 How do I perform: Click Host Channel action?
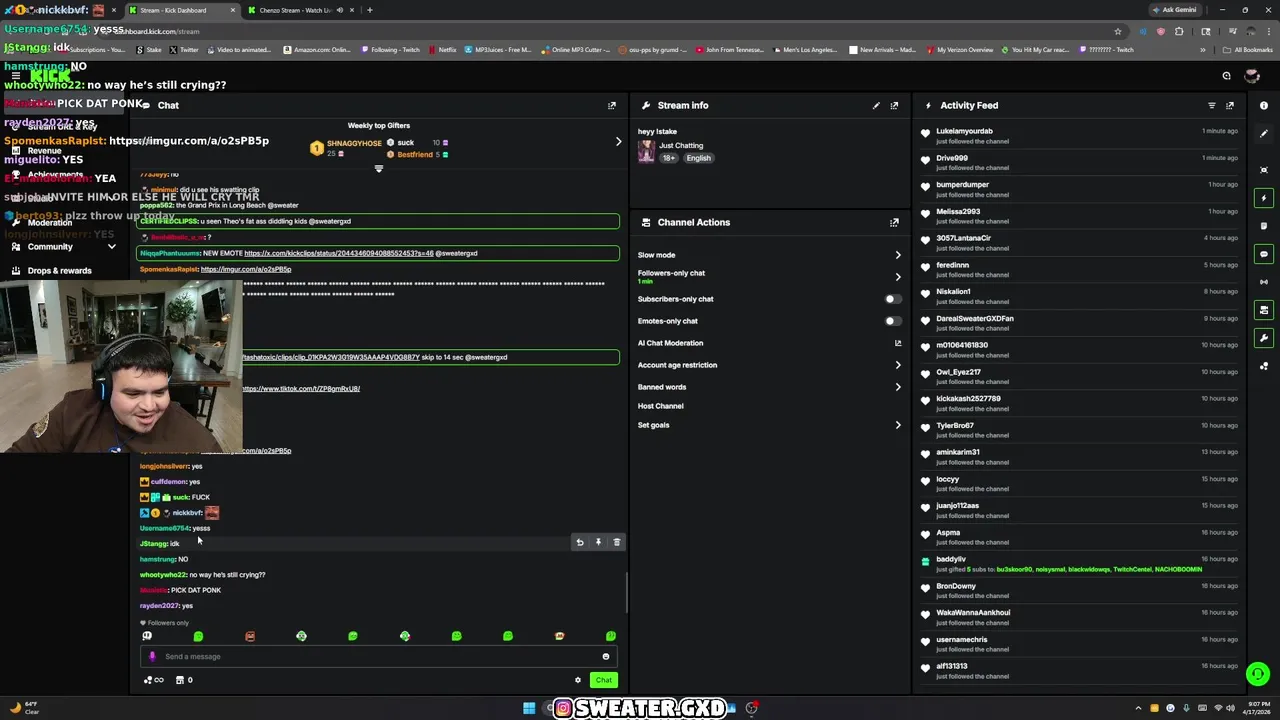tap(661, 406)
